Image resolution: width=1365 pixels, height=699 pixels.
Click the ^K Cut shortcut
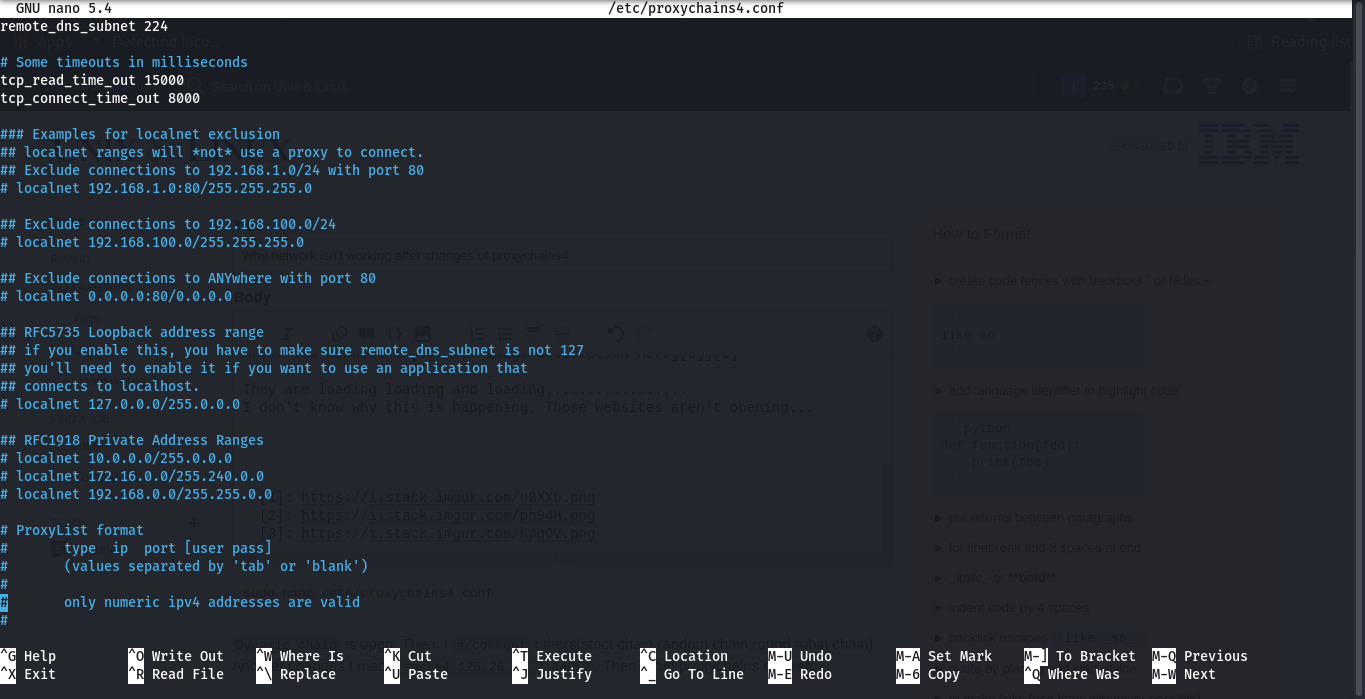(x=408, y=656)
